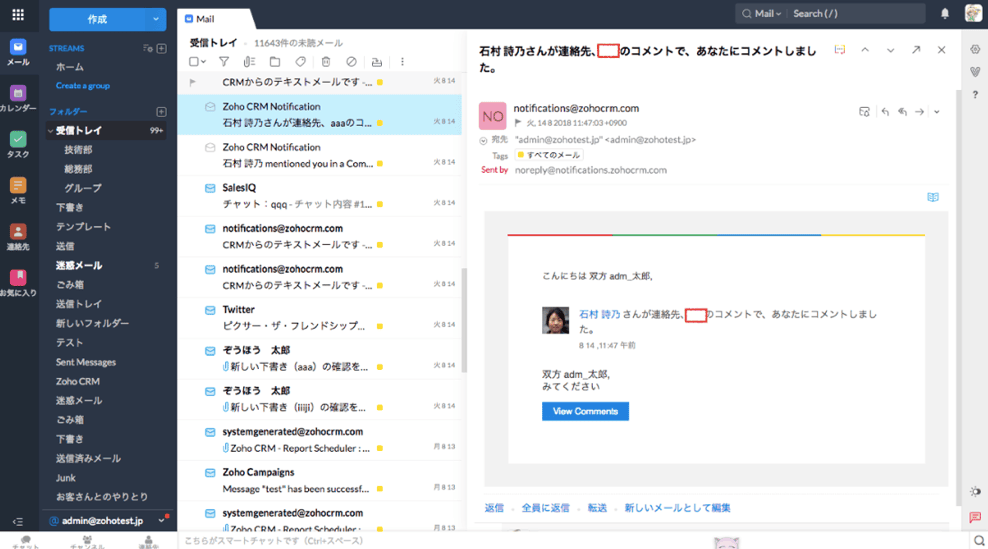
Task: Click the mark as spam icon in toolbar
Action: 352,62
